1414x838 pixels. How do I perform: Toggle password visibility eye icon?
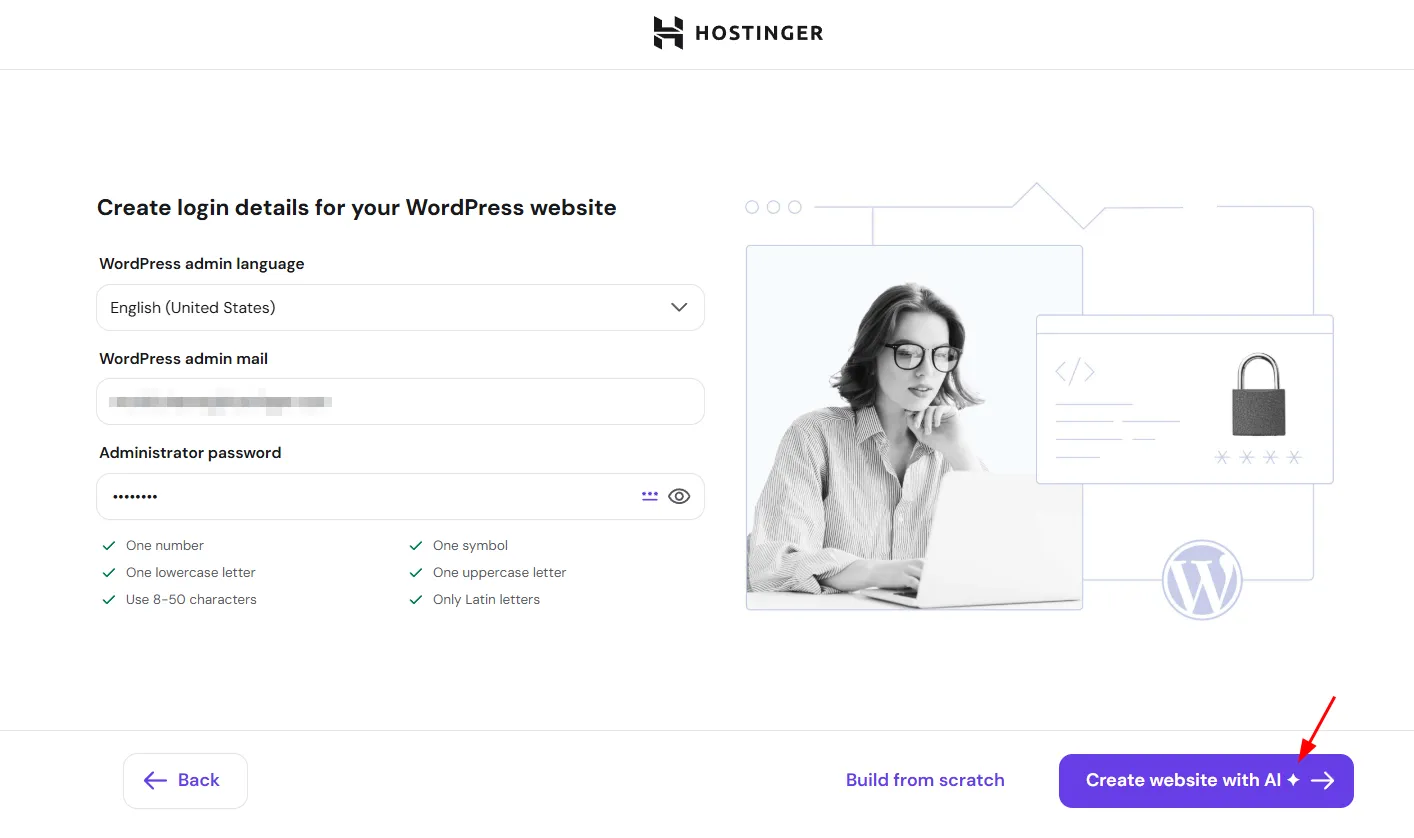(x=679, y=496)
